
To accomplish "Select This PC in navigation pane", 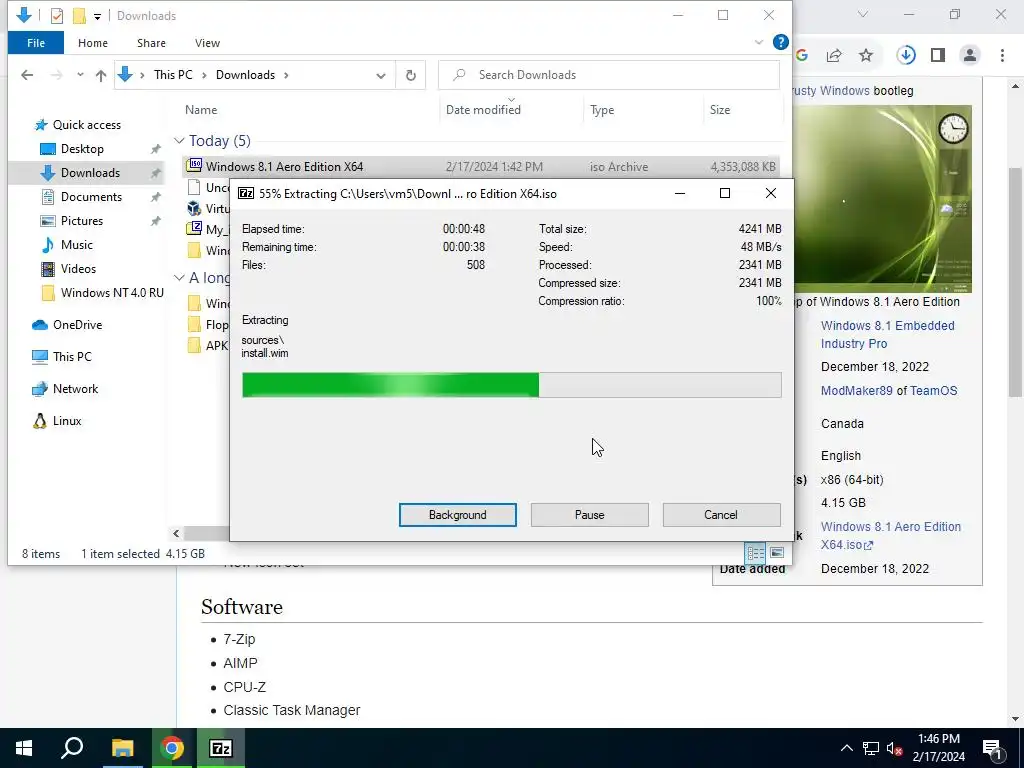I will [x=72, y=357].
